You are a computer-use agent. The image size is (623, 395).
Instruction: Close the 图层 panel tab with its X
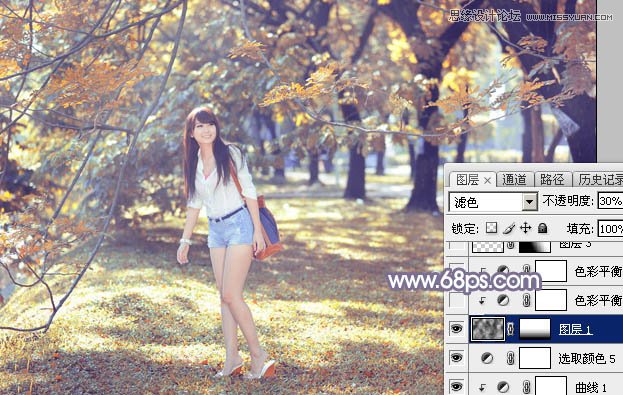[x=488, y=181]
